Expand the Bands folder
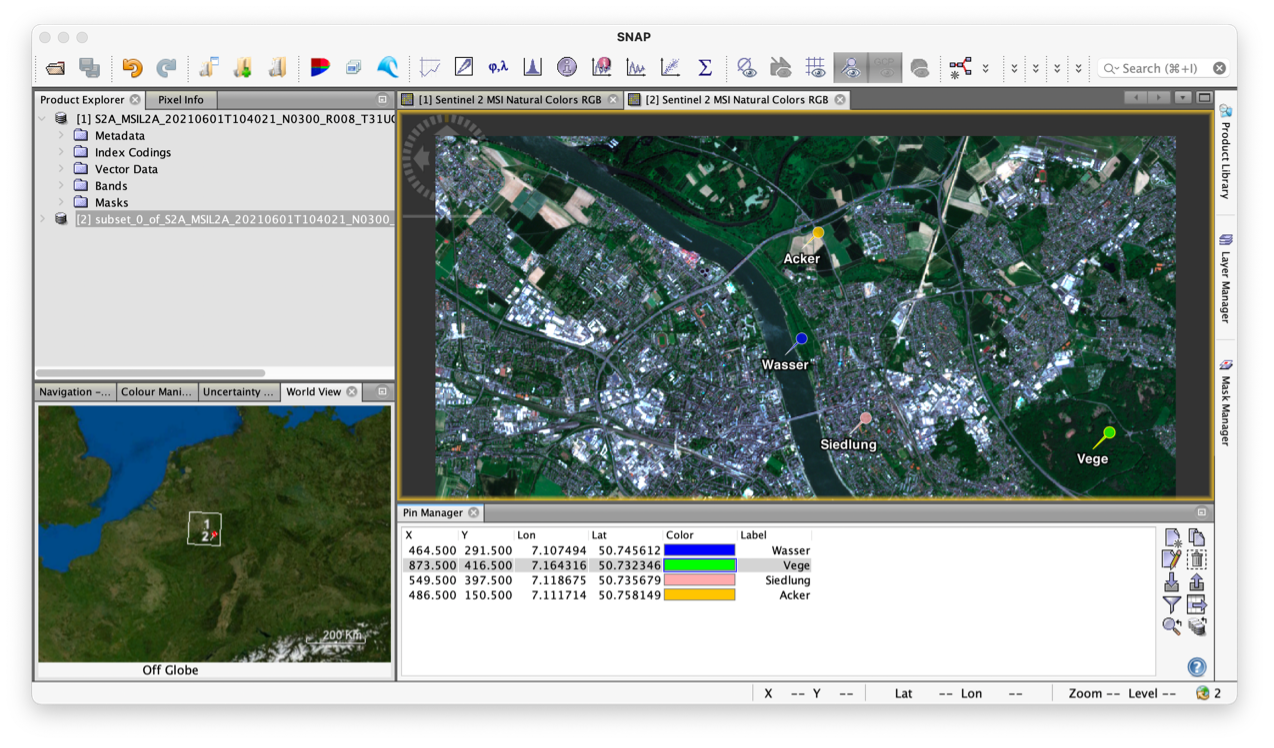 62,185
